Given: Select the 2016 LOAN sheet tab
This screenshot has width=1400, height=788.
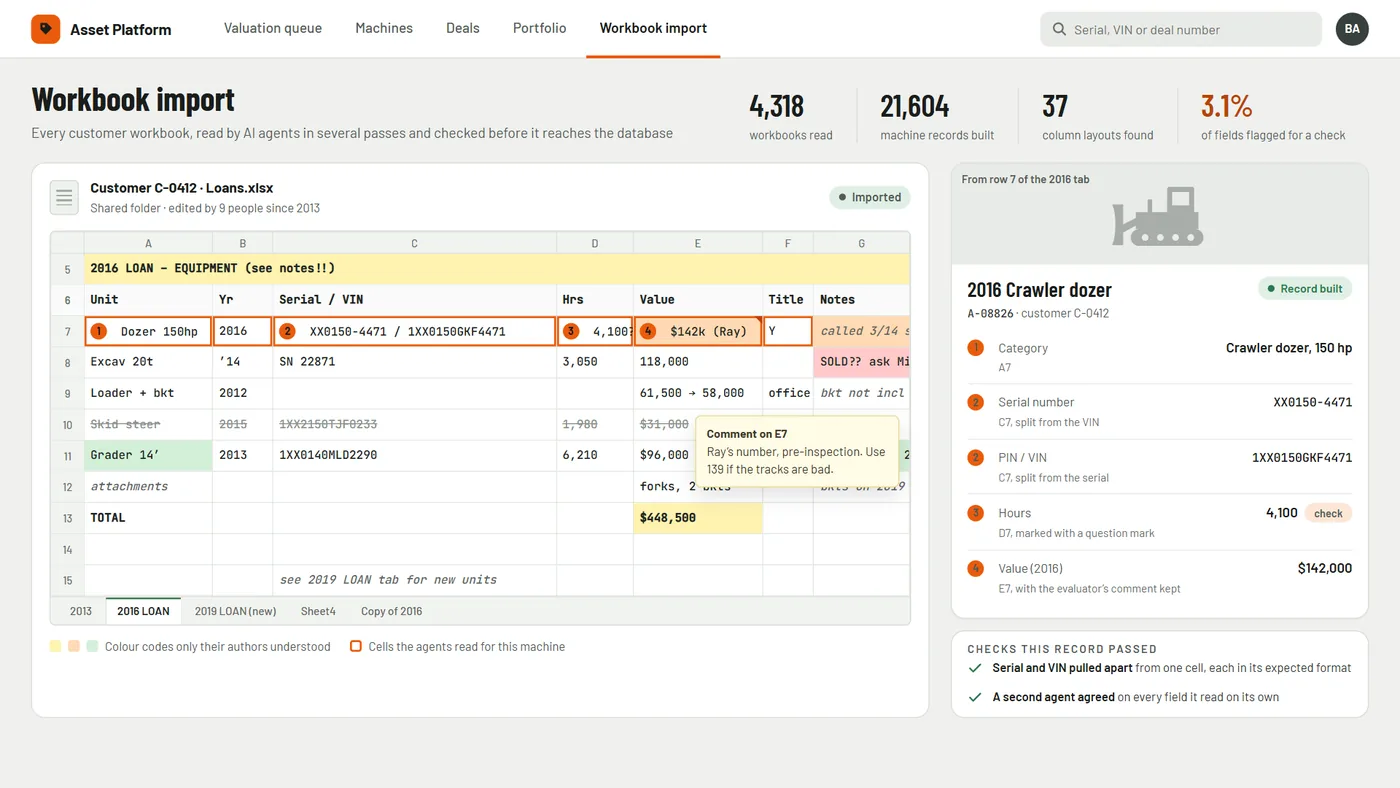Looking at the screenshot, I should pos(143,611).
